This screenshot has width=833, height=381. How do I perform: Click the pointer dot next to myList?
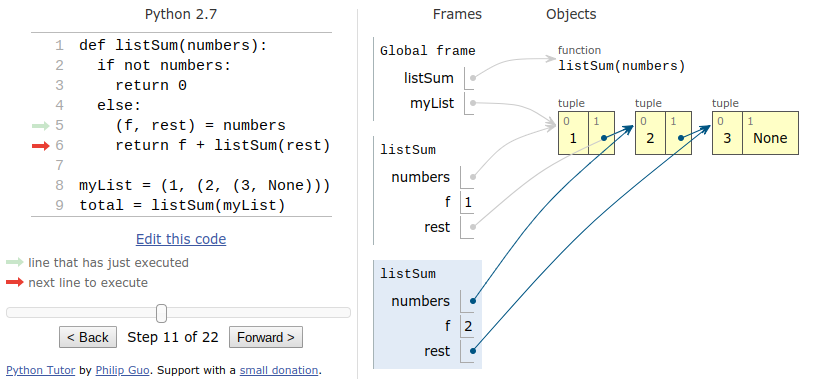coord(473,103)
